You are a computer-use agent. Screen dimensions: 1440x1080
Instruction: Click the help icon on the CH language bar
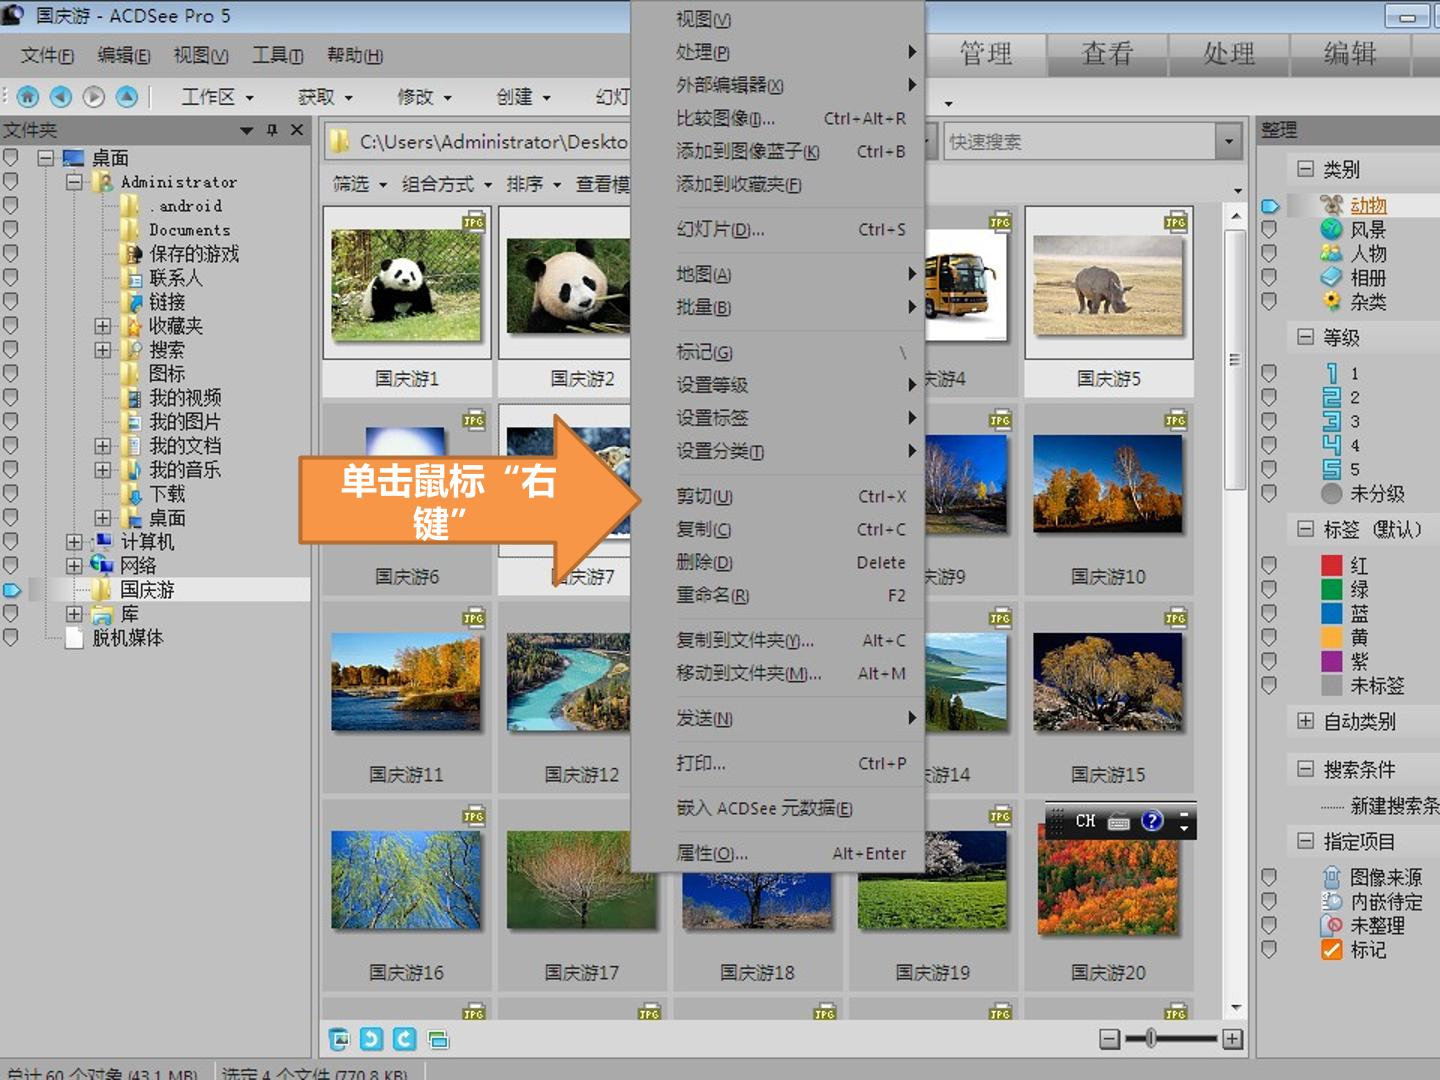tap(1152, 821)
